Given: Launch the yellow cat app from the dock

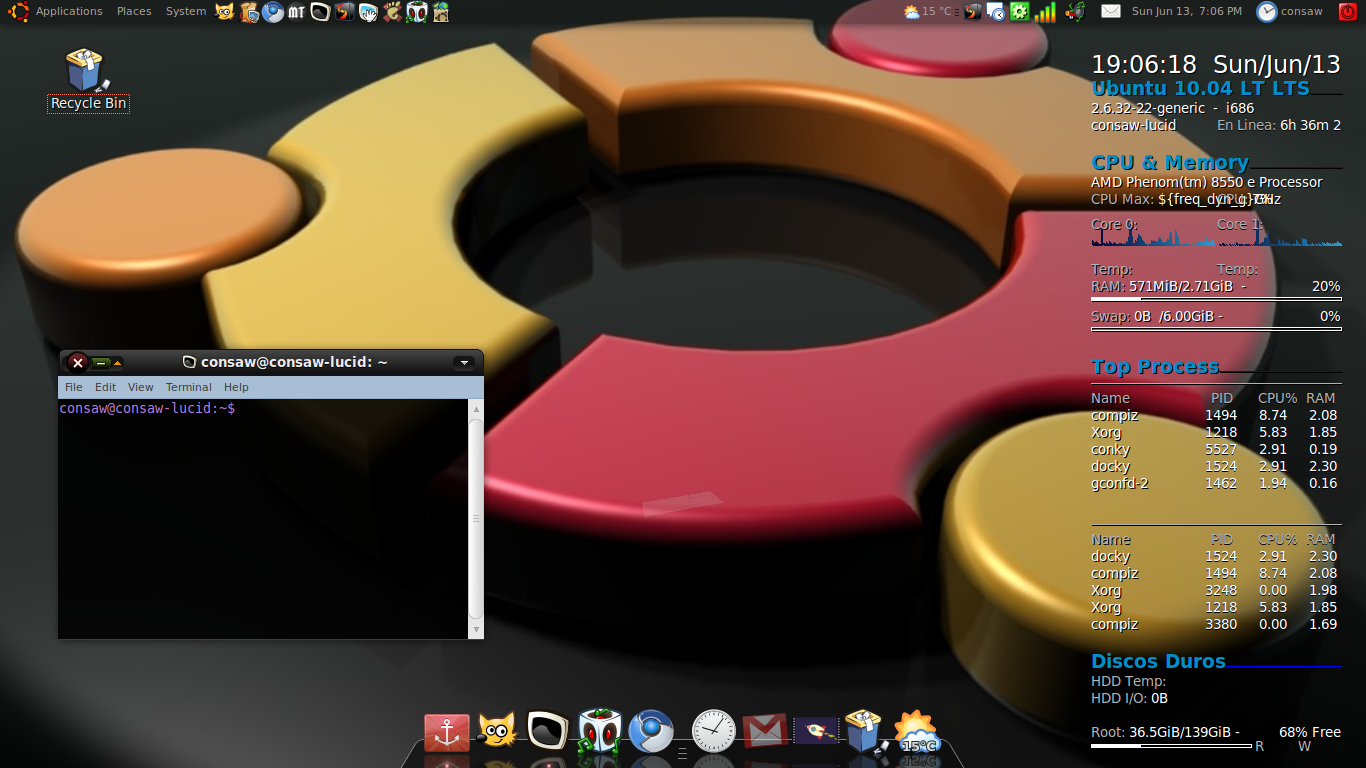Looking at the screenshot, I should point(497,732).
